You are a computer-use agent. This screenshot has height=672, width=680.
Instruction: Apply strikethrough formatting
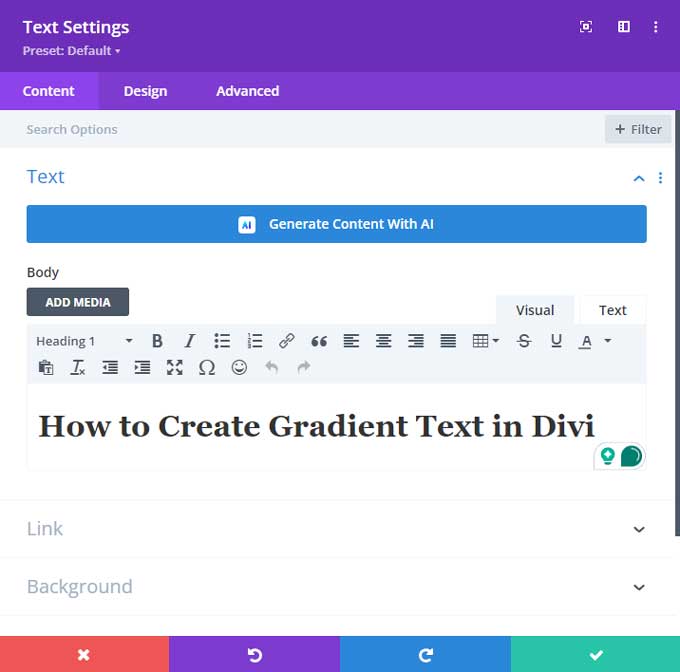click(524, 341)
